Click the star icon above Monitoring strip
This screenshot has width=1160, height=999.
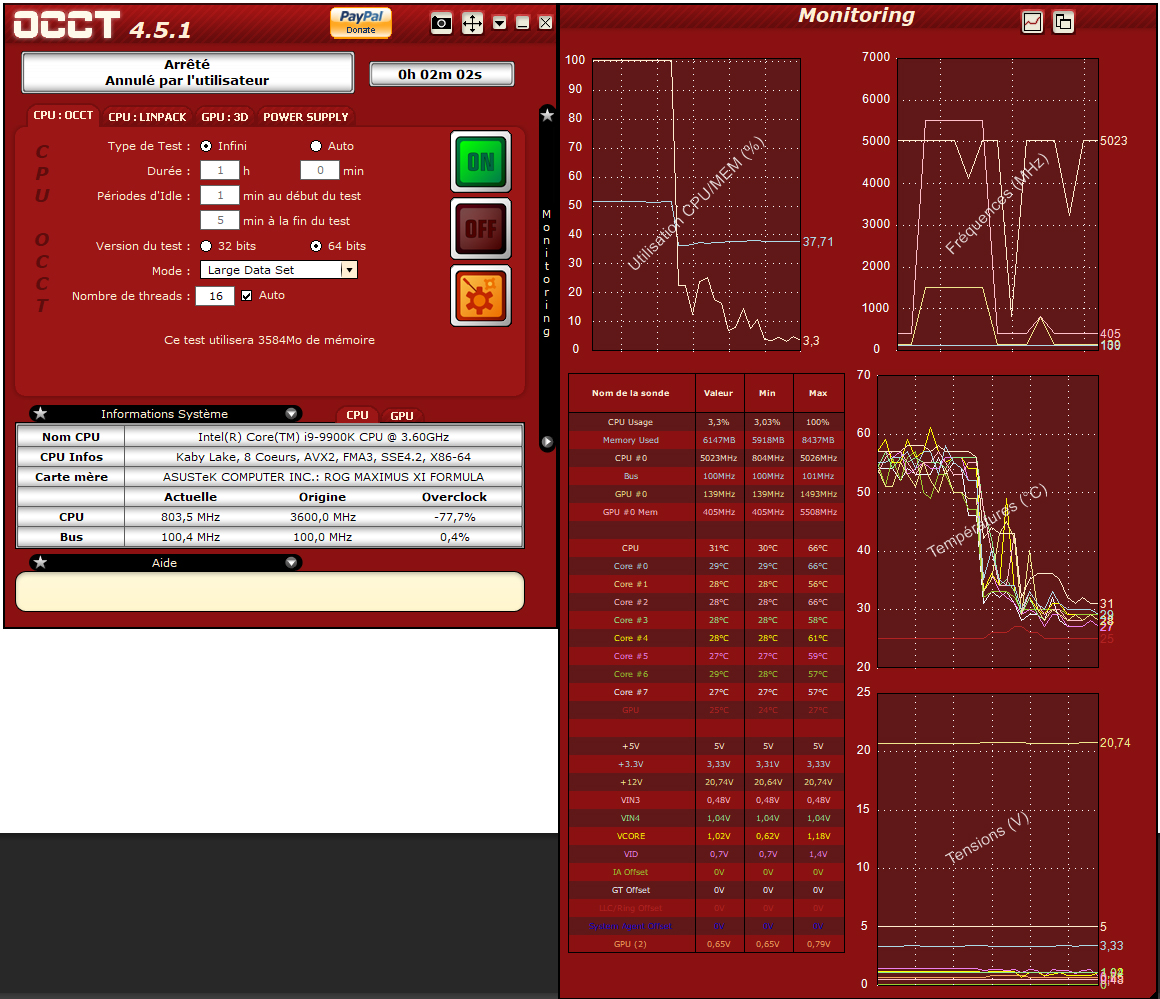[547, 115]
